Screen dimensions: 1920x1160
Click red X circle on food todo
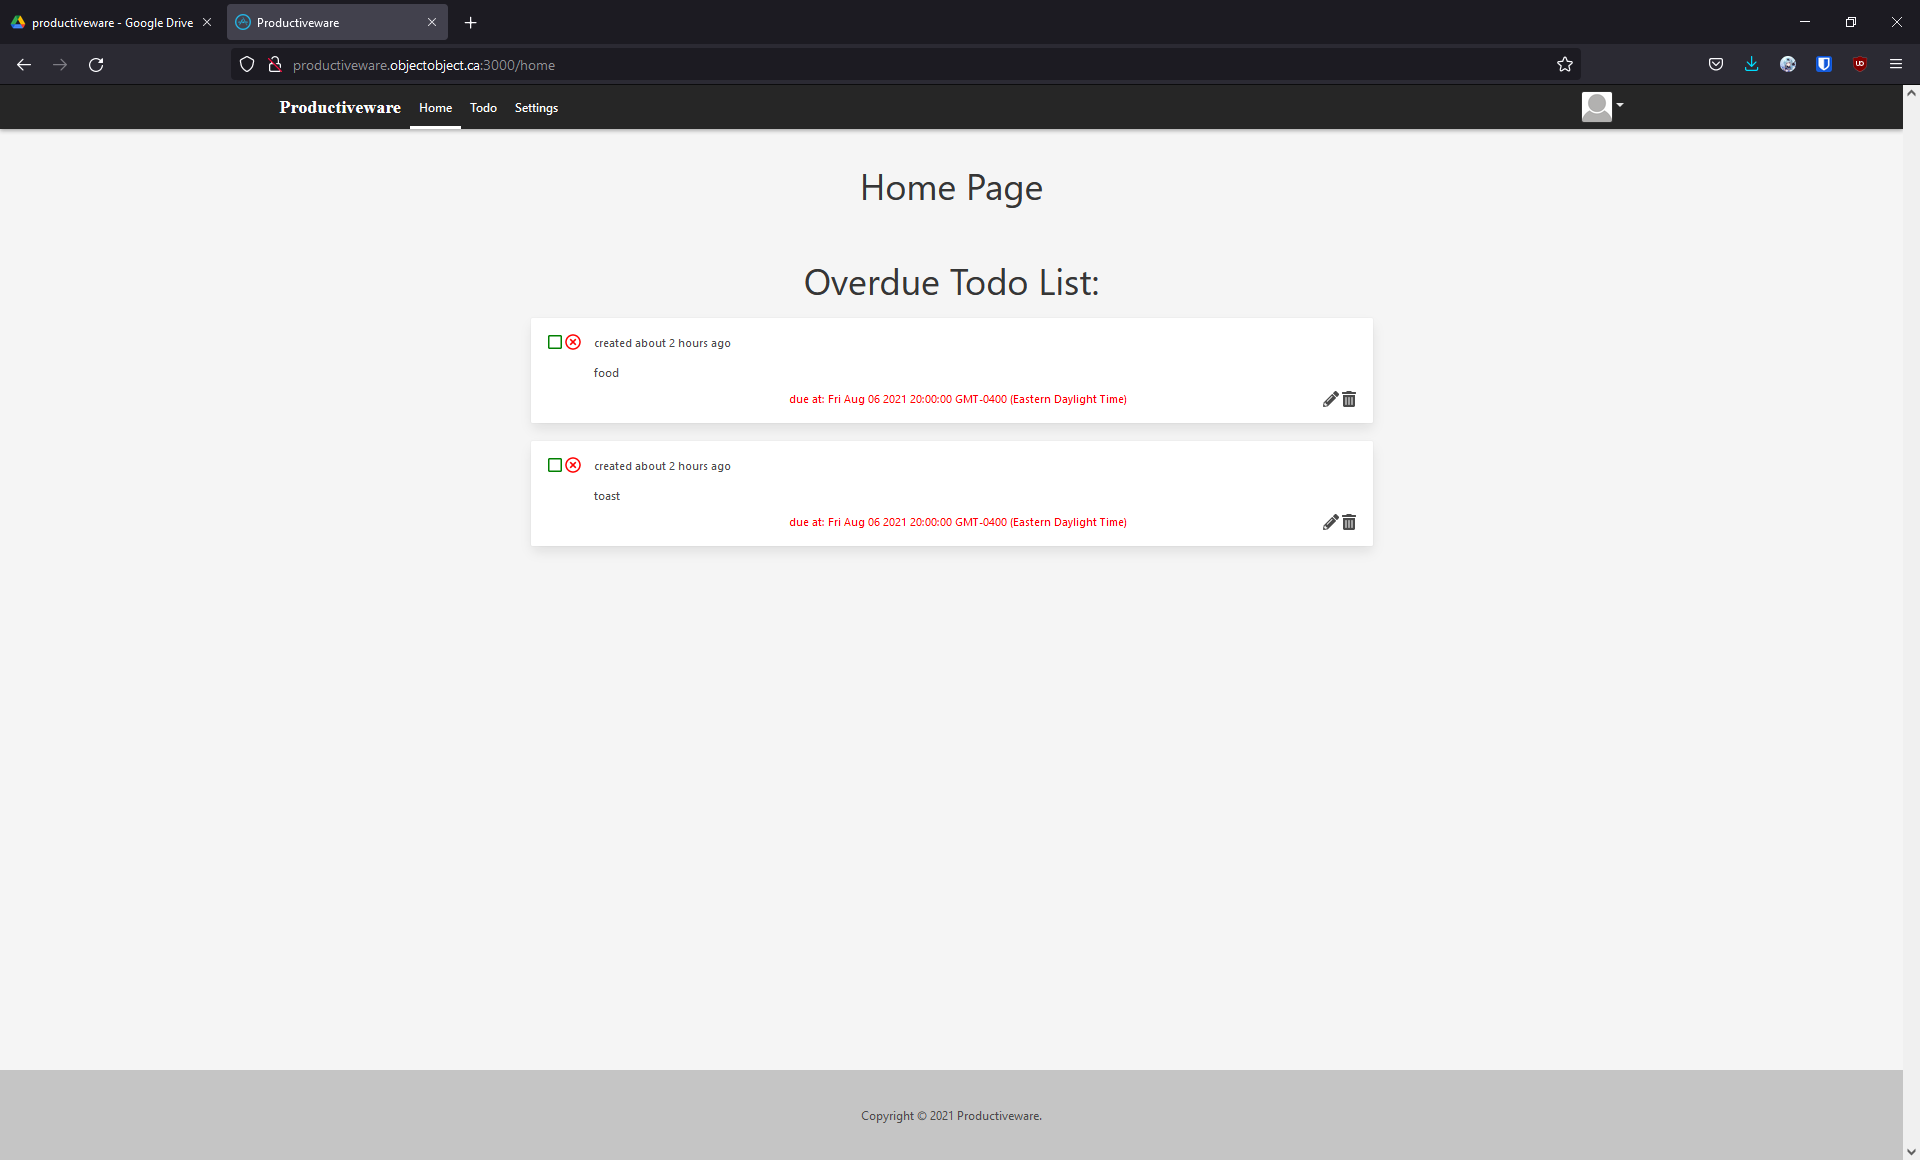coord(573,342)
